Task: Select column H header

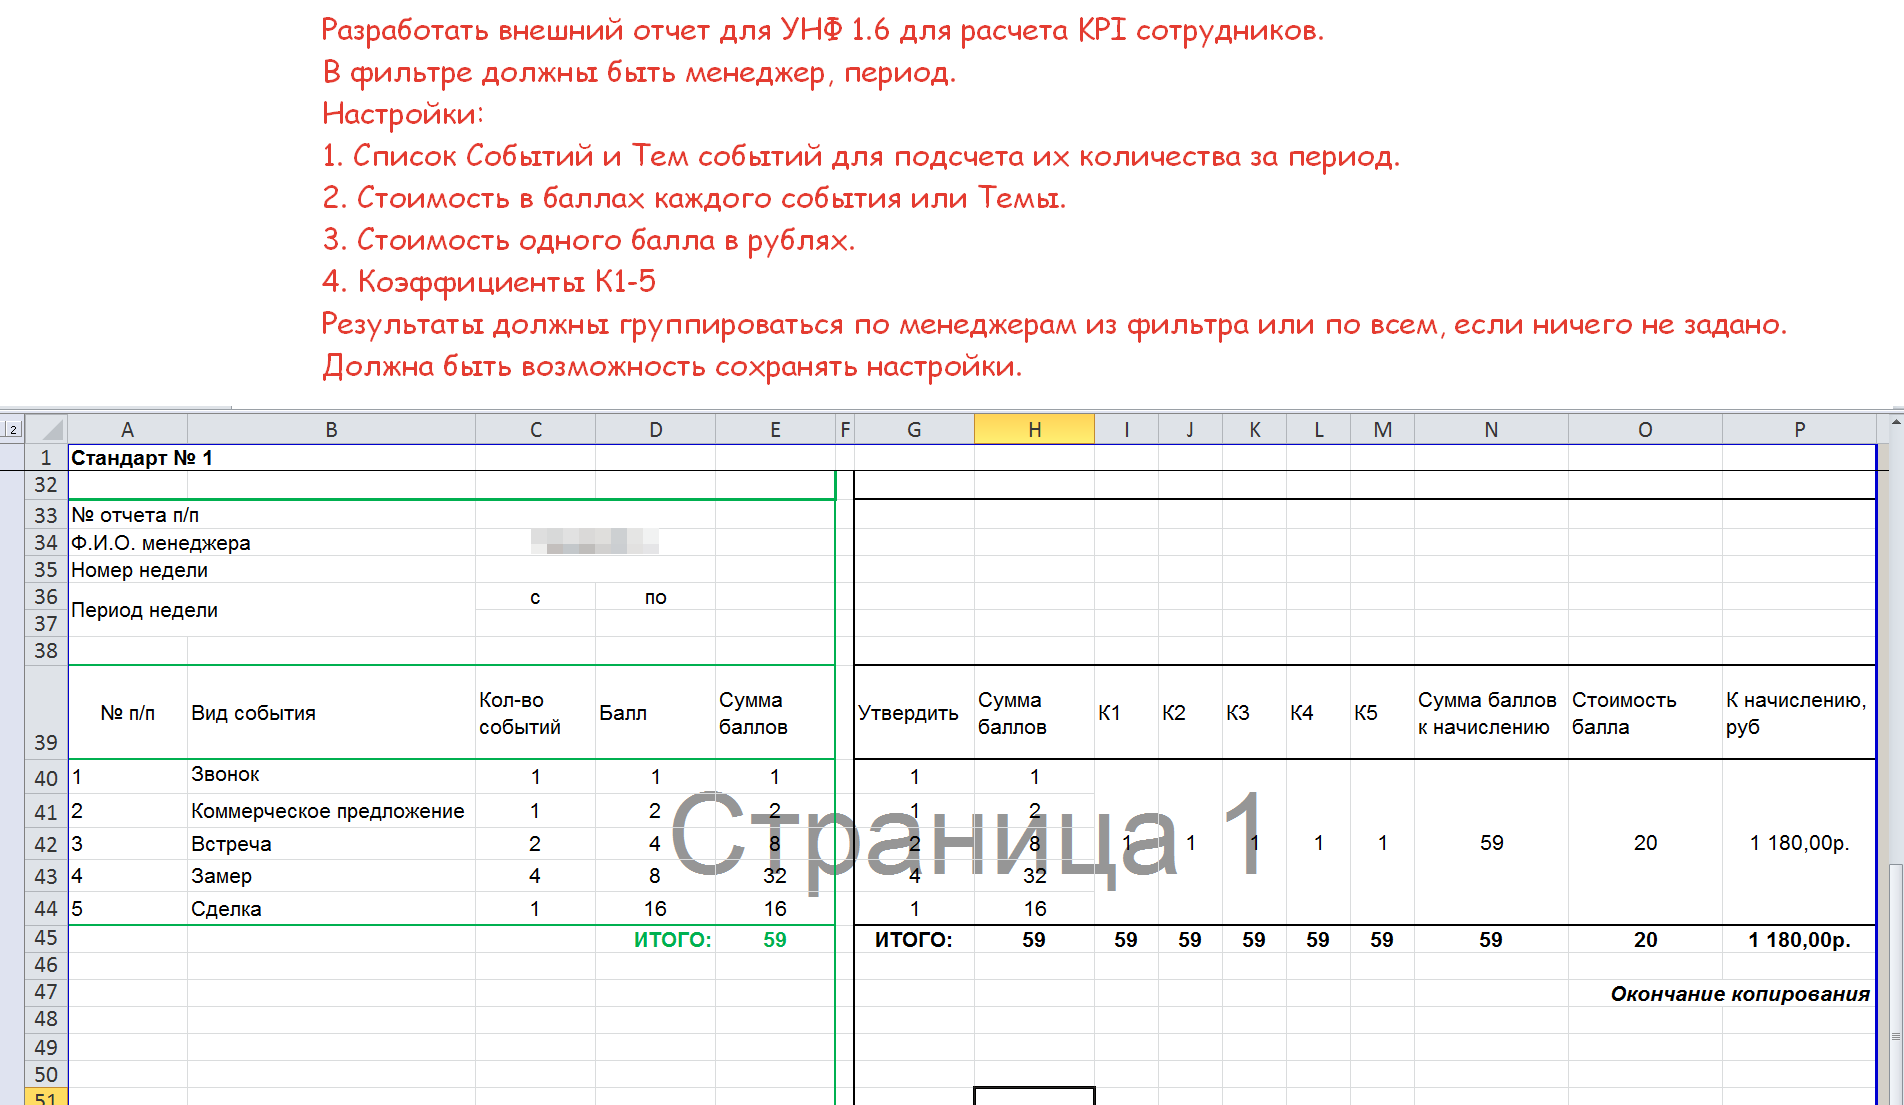Action: (x=1034, y=430)
